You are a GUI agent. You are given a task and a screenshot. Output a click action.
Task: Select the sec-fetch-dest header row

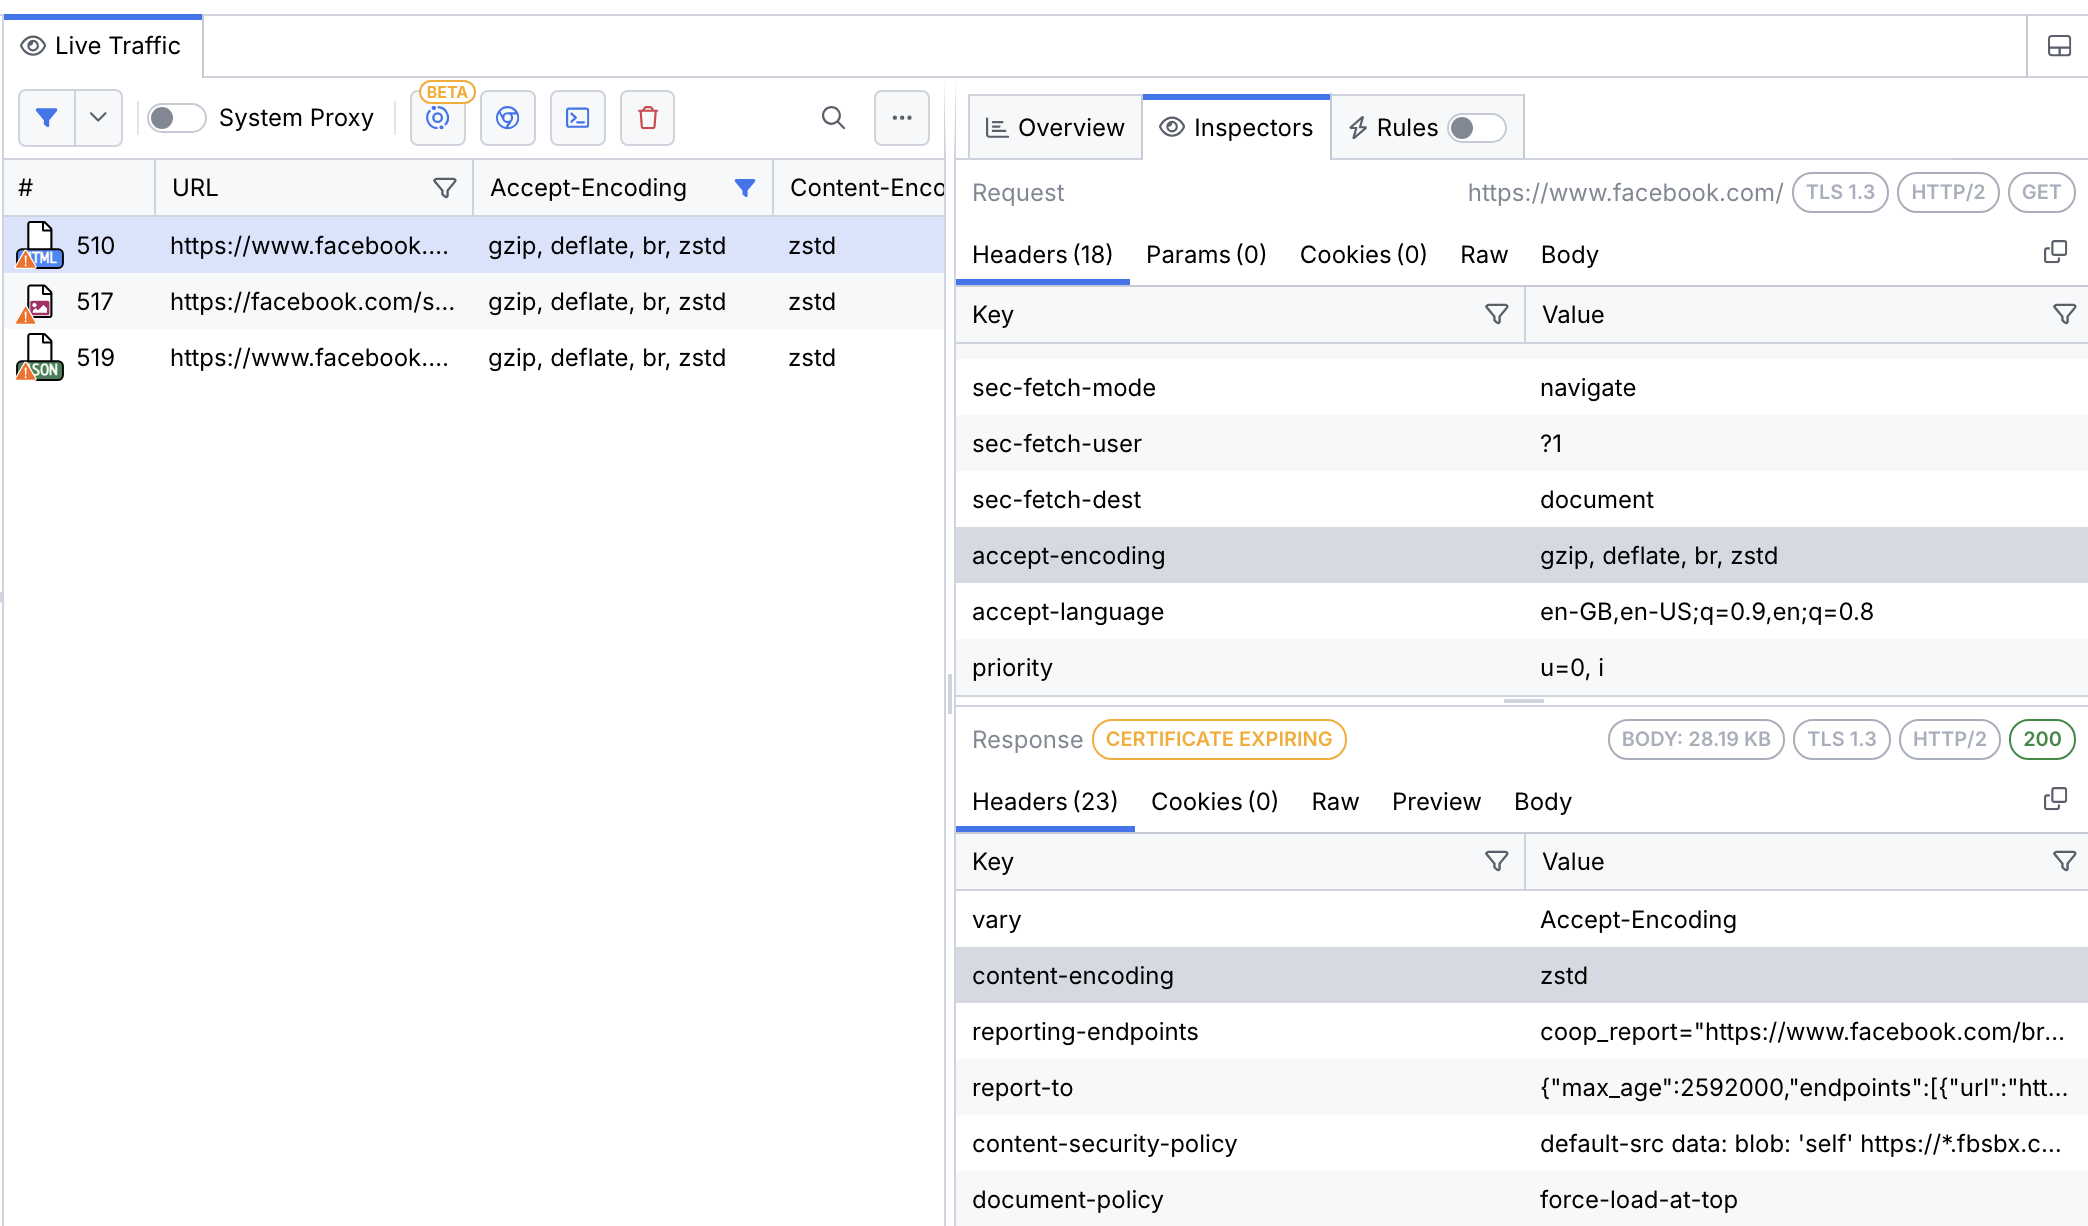click(x=1521, y=499)
